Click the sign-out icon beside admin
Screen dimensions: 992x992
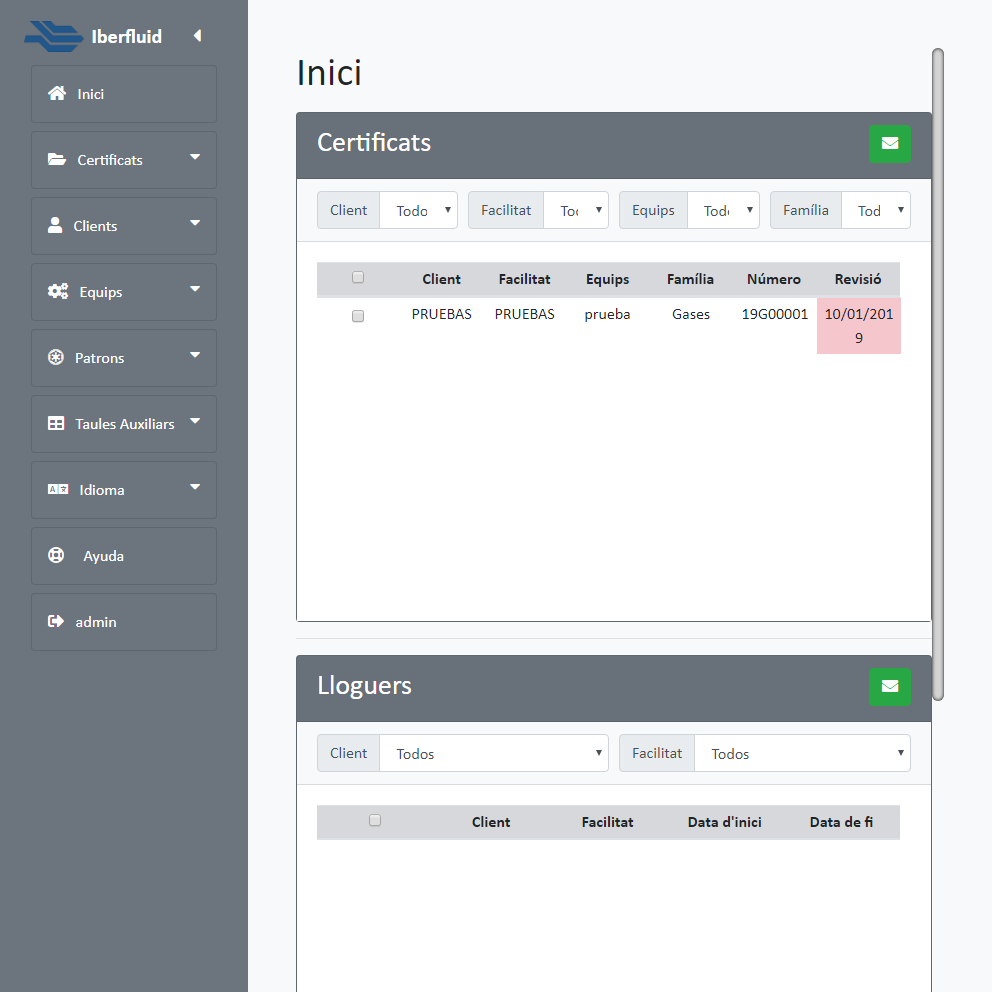click(56, 622)
